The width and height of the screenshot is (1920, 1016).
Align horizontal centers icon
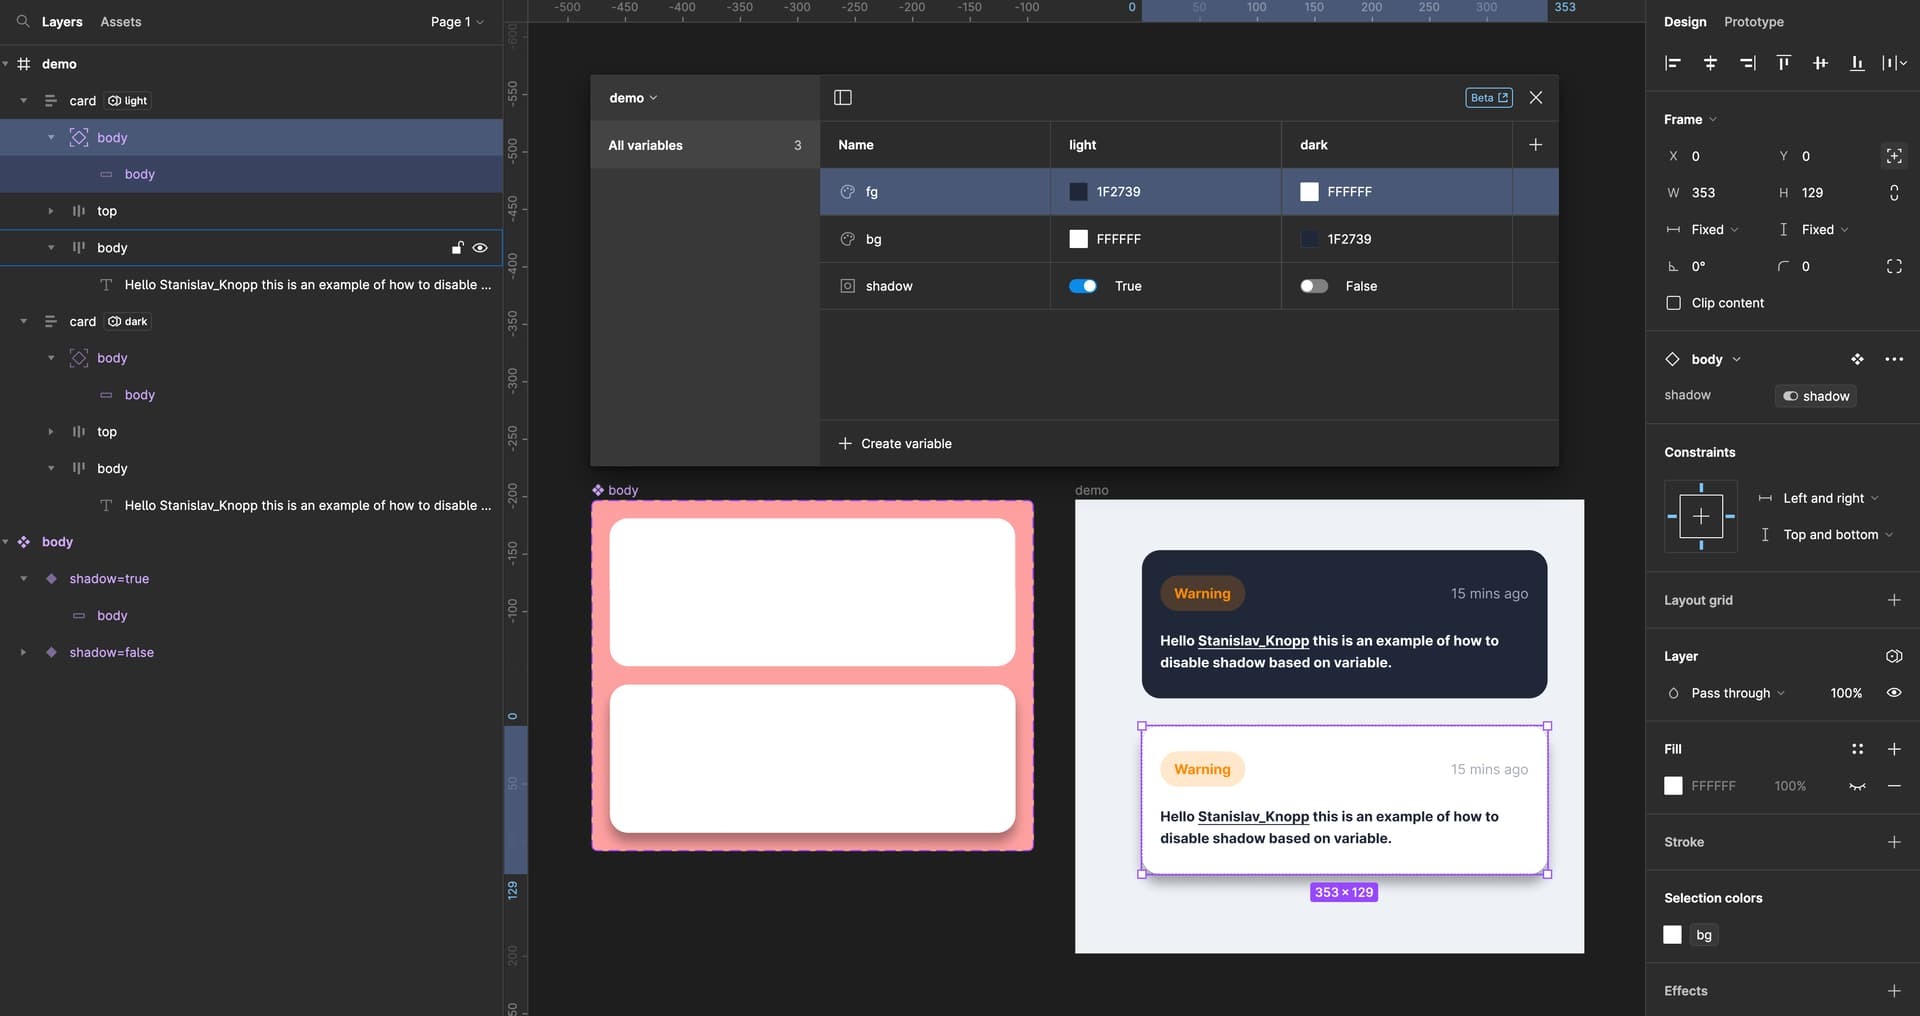[x=1710, y=63]
